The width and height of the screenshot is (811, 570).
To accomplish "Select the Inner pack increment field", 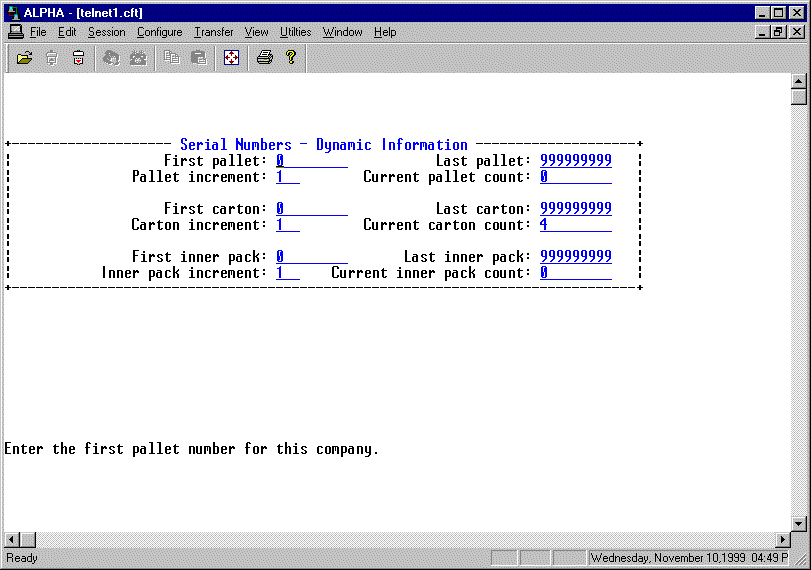I will [x=287, y=273].
